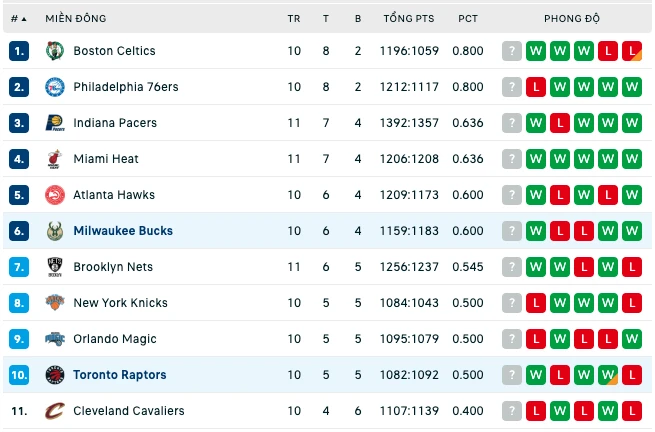Click Toronto Raptors W badge with orange corner
The image size is (655, 432).
click(608, 375)
